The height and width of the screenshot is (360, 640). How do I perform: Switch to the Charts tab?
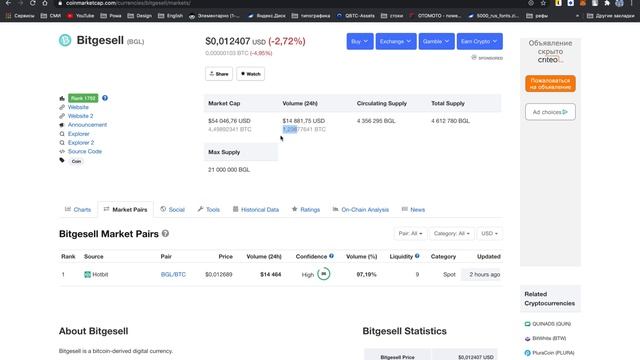(x=78, y=209)
